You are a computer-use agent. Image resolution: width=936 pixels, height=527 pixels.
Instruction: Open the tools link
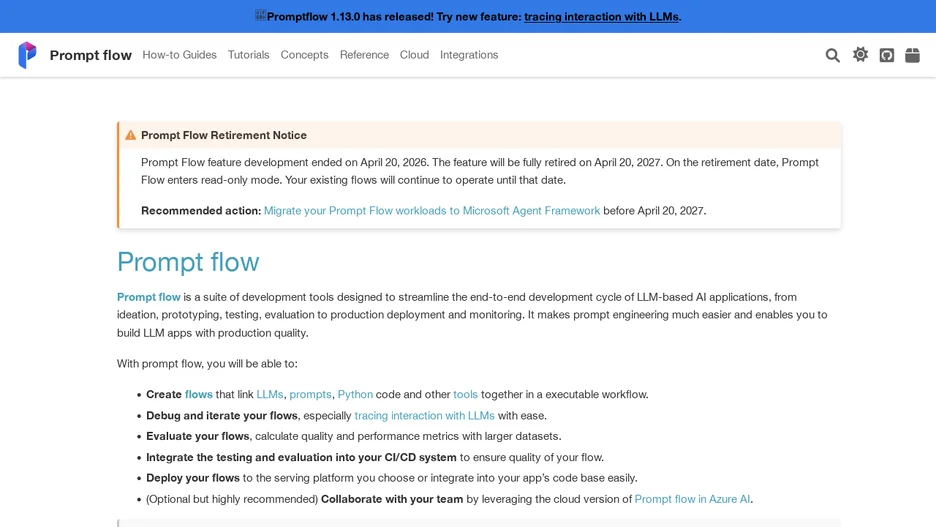[466, 395]
